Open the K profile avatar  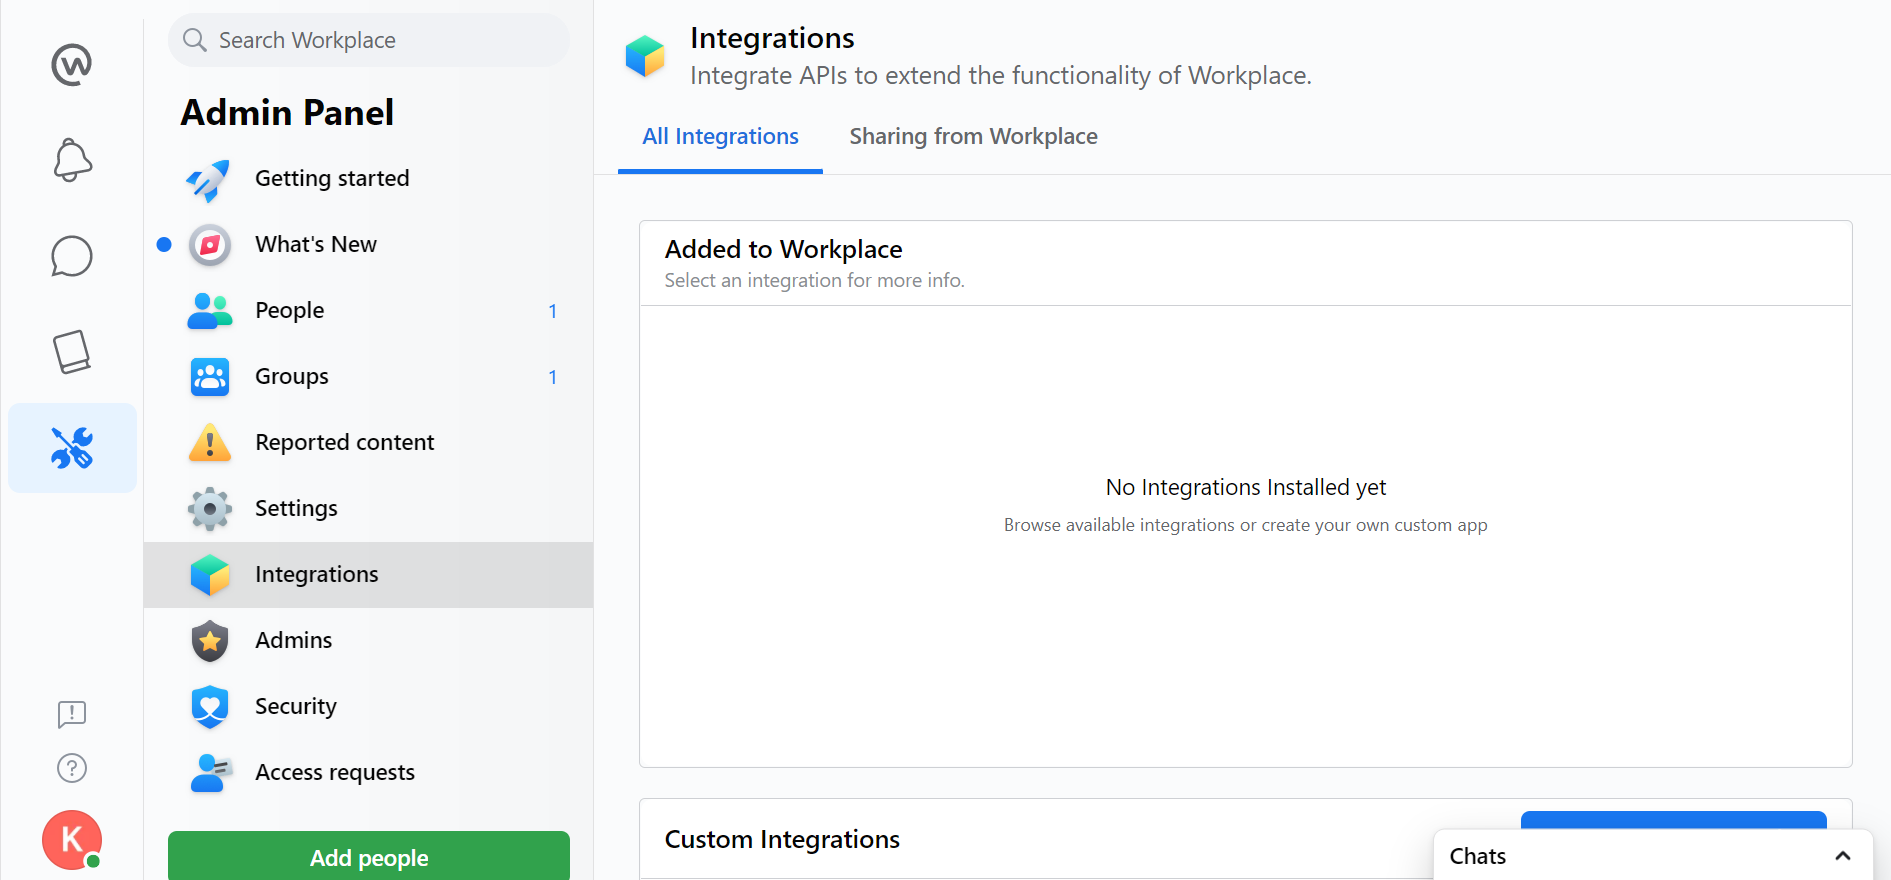tap(72, 840)
